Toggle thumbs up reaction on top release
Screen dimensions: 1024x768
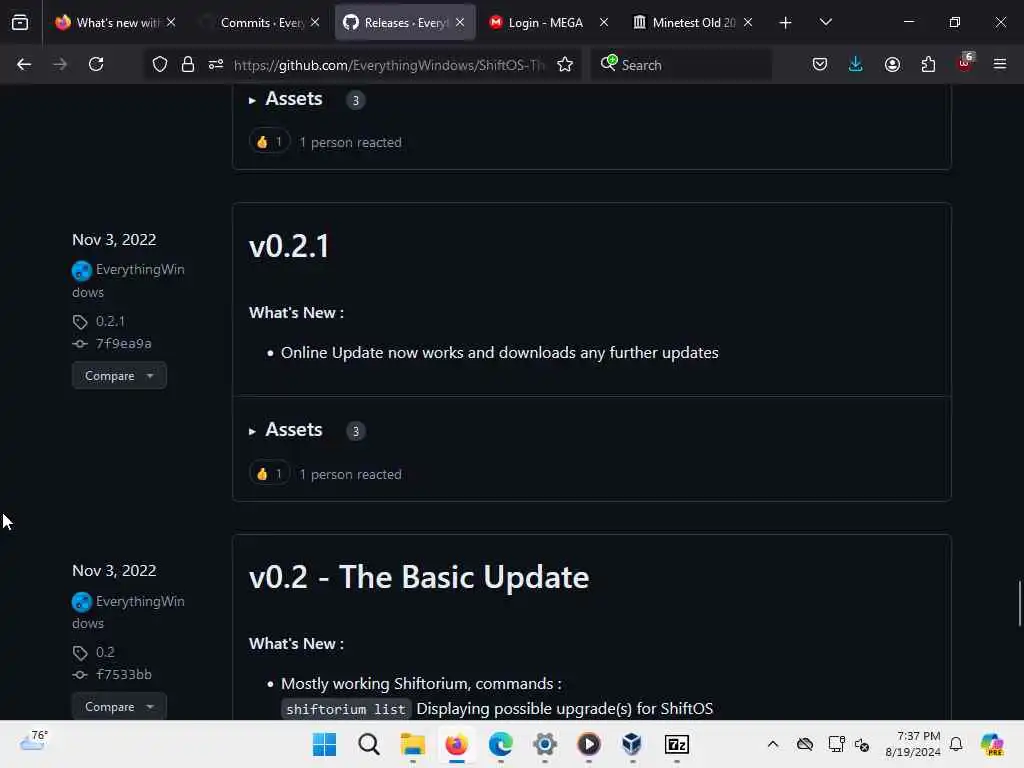[269, 142]
